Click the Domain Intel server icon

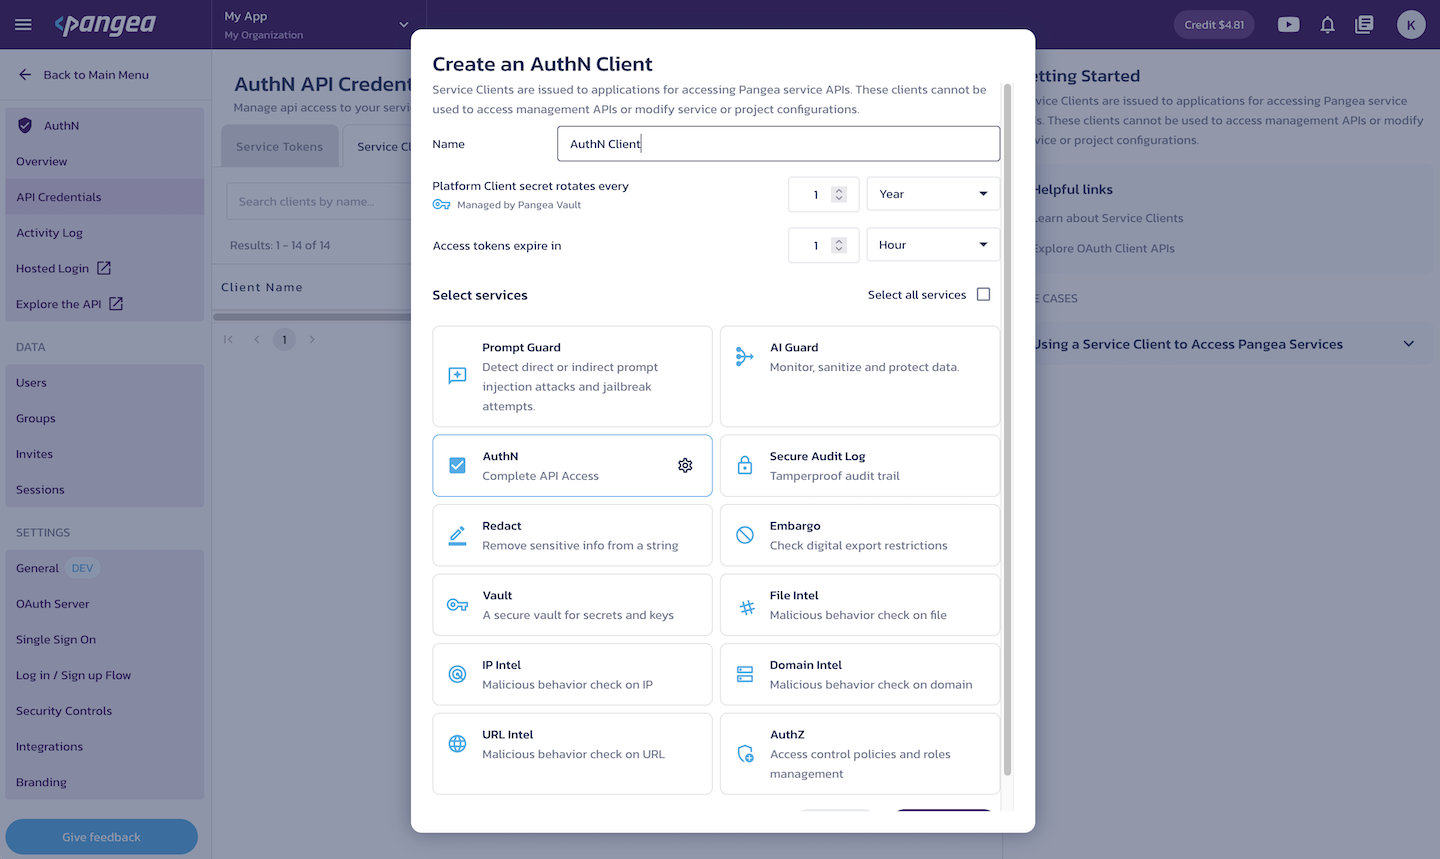coord(745,674)
